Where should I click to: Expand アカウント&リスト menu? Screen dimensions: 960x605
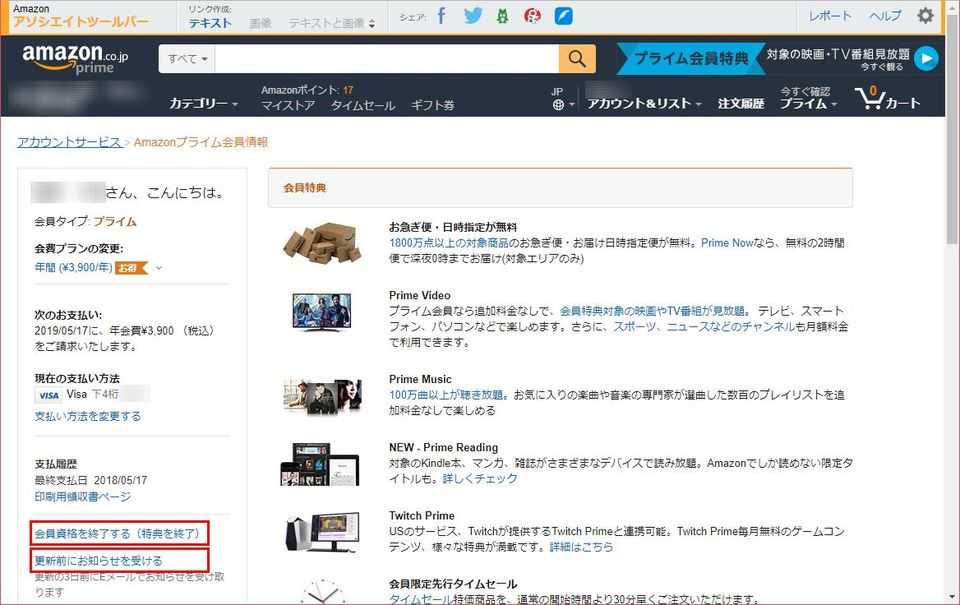(644, 103)
